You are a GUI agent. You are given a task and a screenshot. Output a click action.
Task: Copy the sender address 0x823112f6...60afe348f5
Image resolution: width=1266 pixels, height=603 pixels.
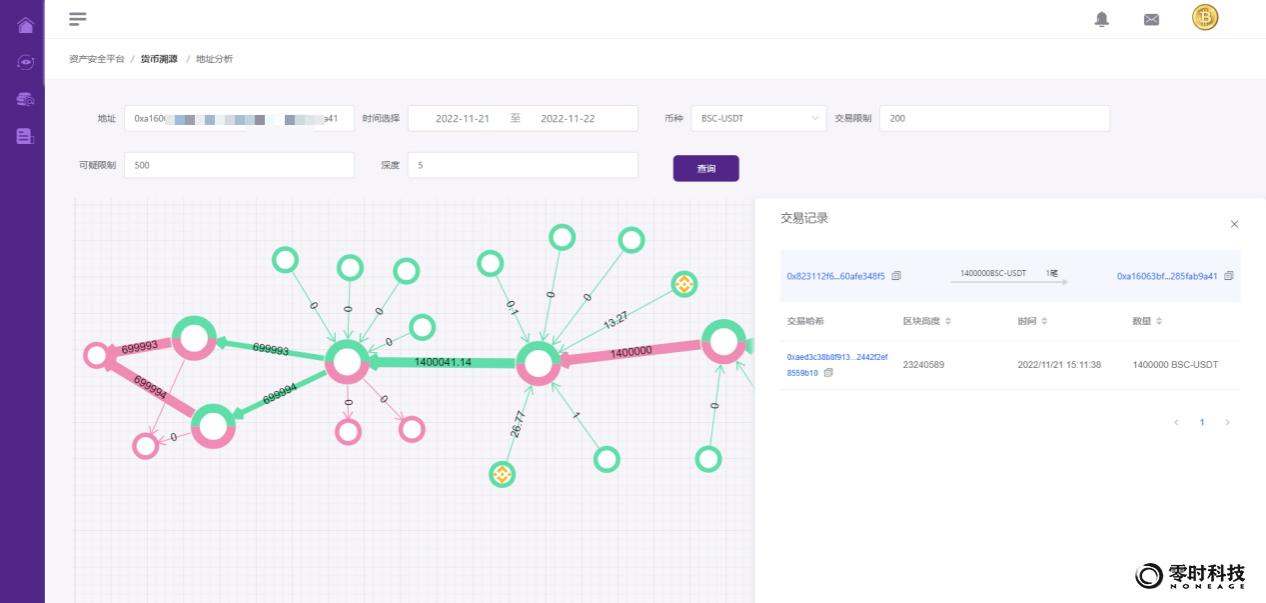tap(896, 276)
